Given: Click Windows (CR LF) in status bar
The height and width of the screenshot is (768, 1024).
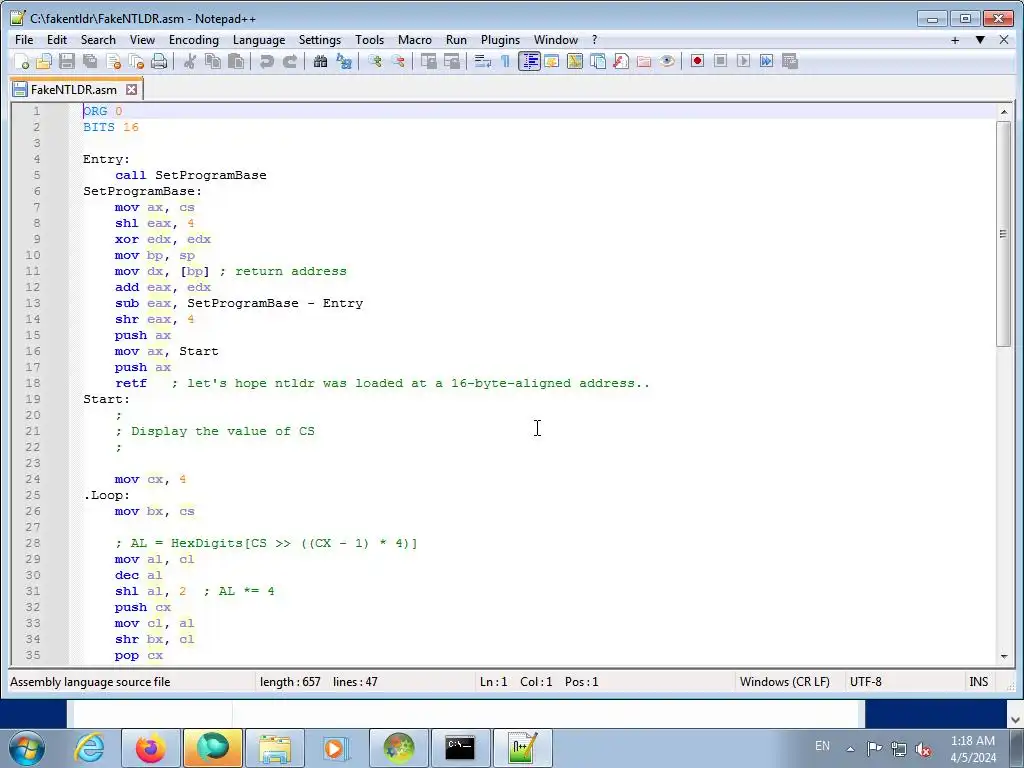Looking at the screenshot, I should click(784, 682).
